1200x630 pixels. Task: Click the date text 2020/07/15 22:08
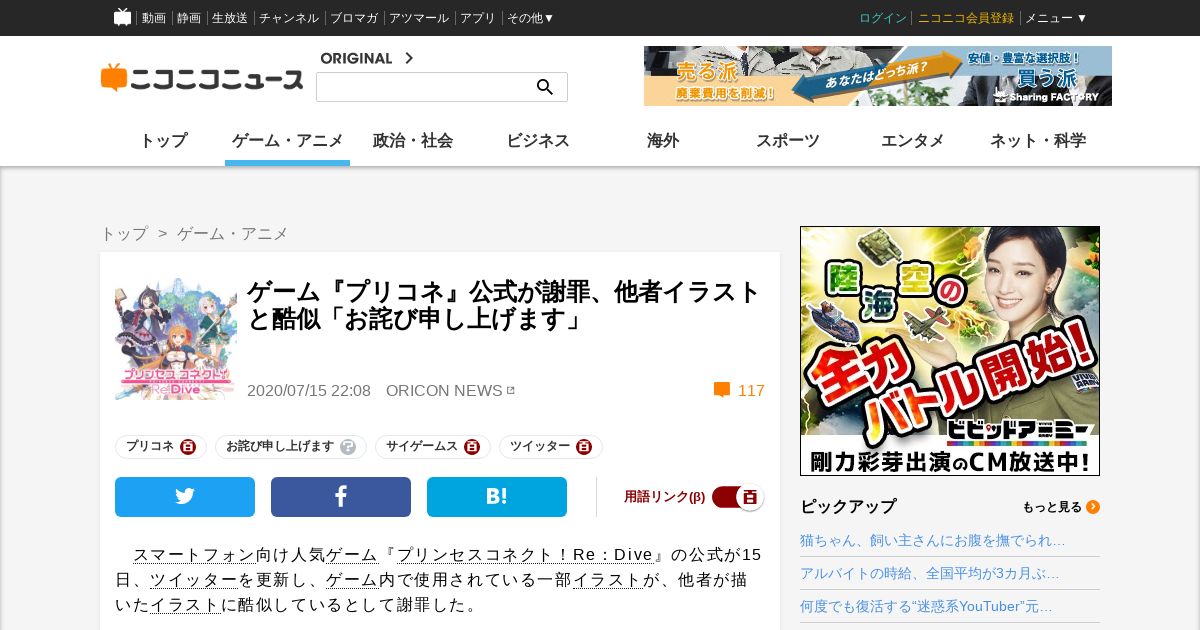pyautogui.click(x=309, y=390)
